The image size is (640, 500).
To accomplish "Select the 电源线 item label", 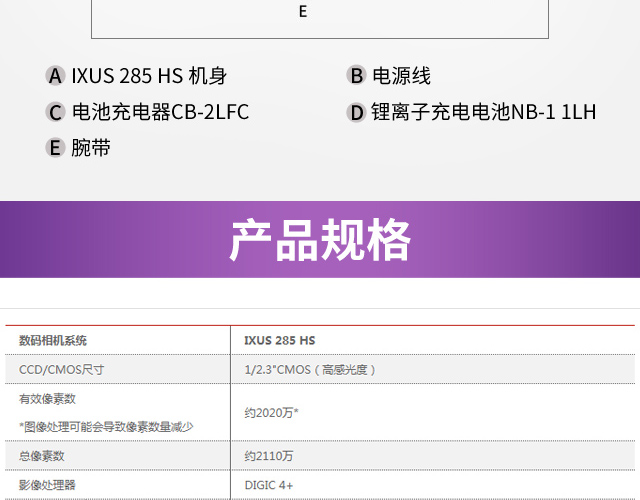I will coord(401,76).
